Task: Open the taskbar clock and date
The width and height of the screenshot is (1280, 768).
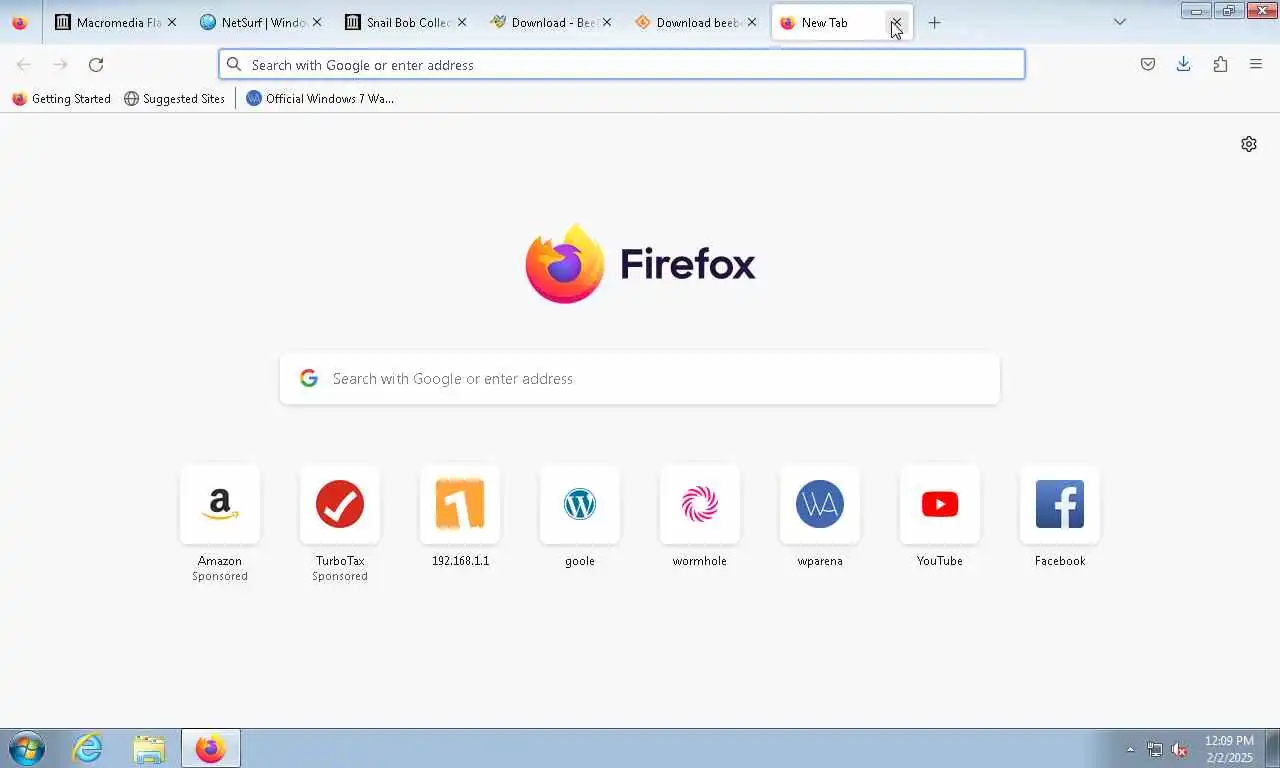Action: (x=1229, y=749)
